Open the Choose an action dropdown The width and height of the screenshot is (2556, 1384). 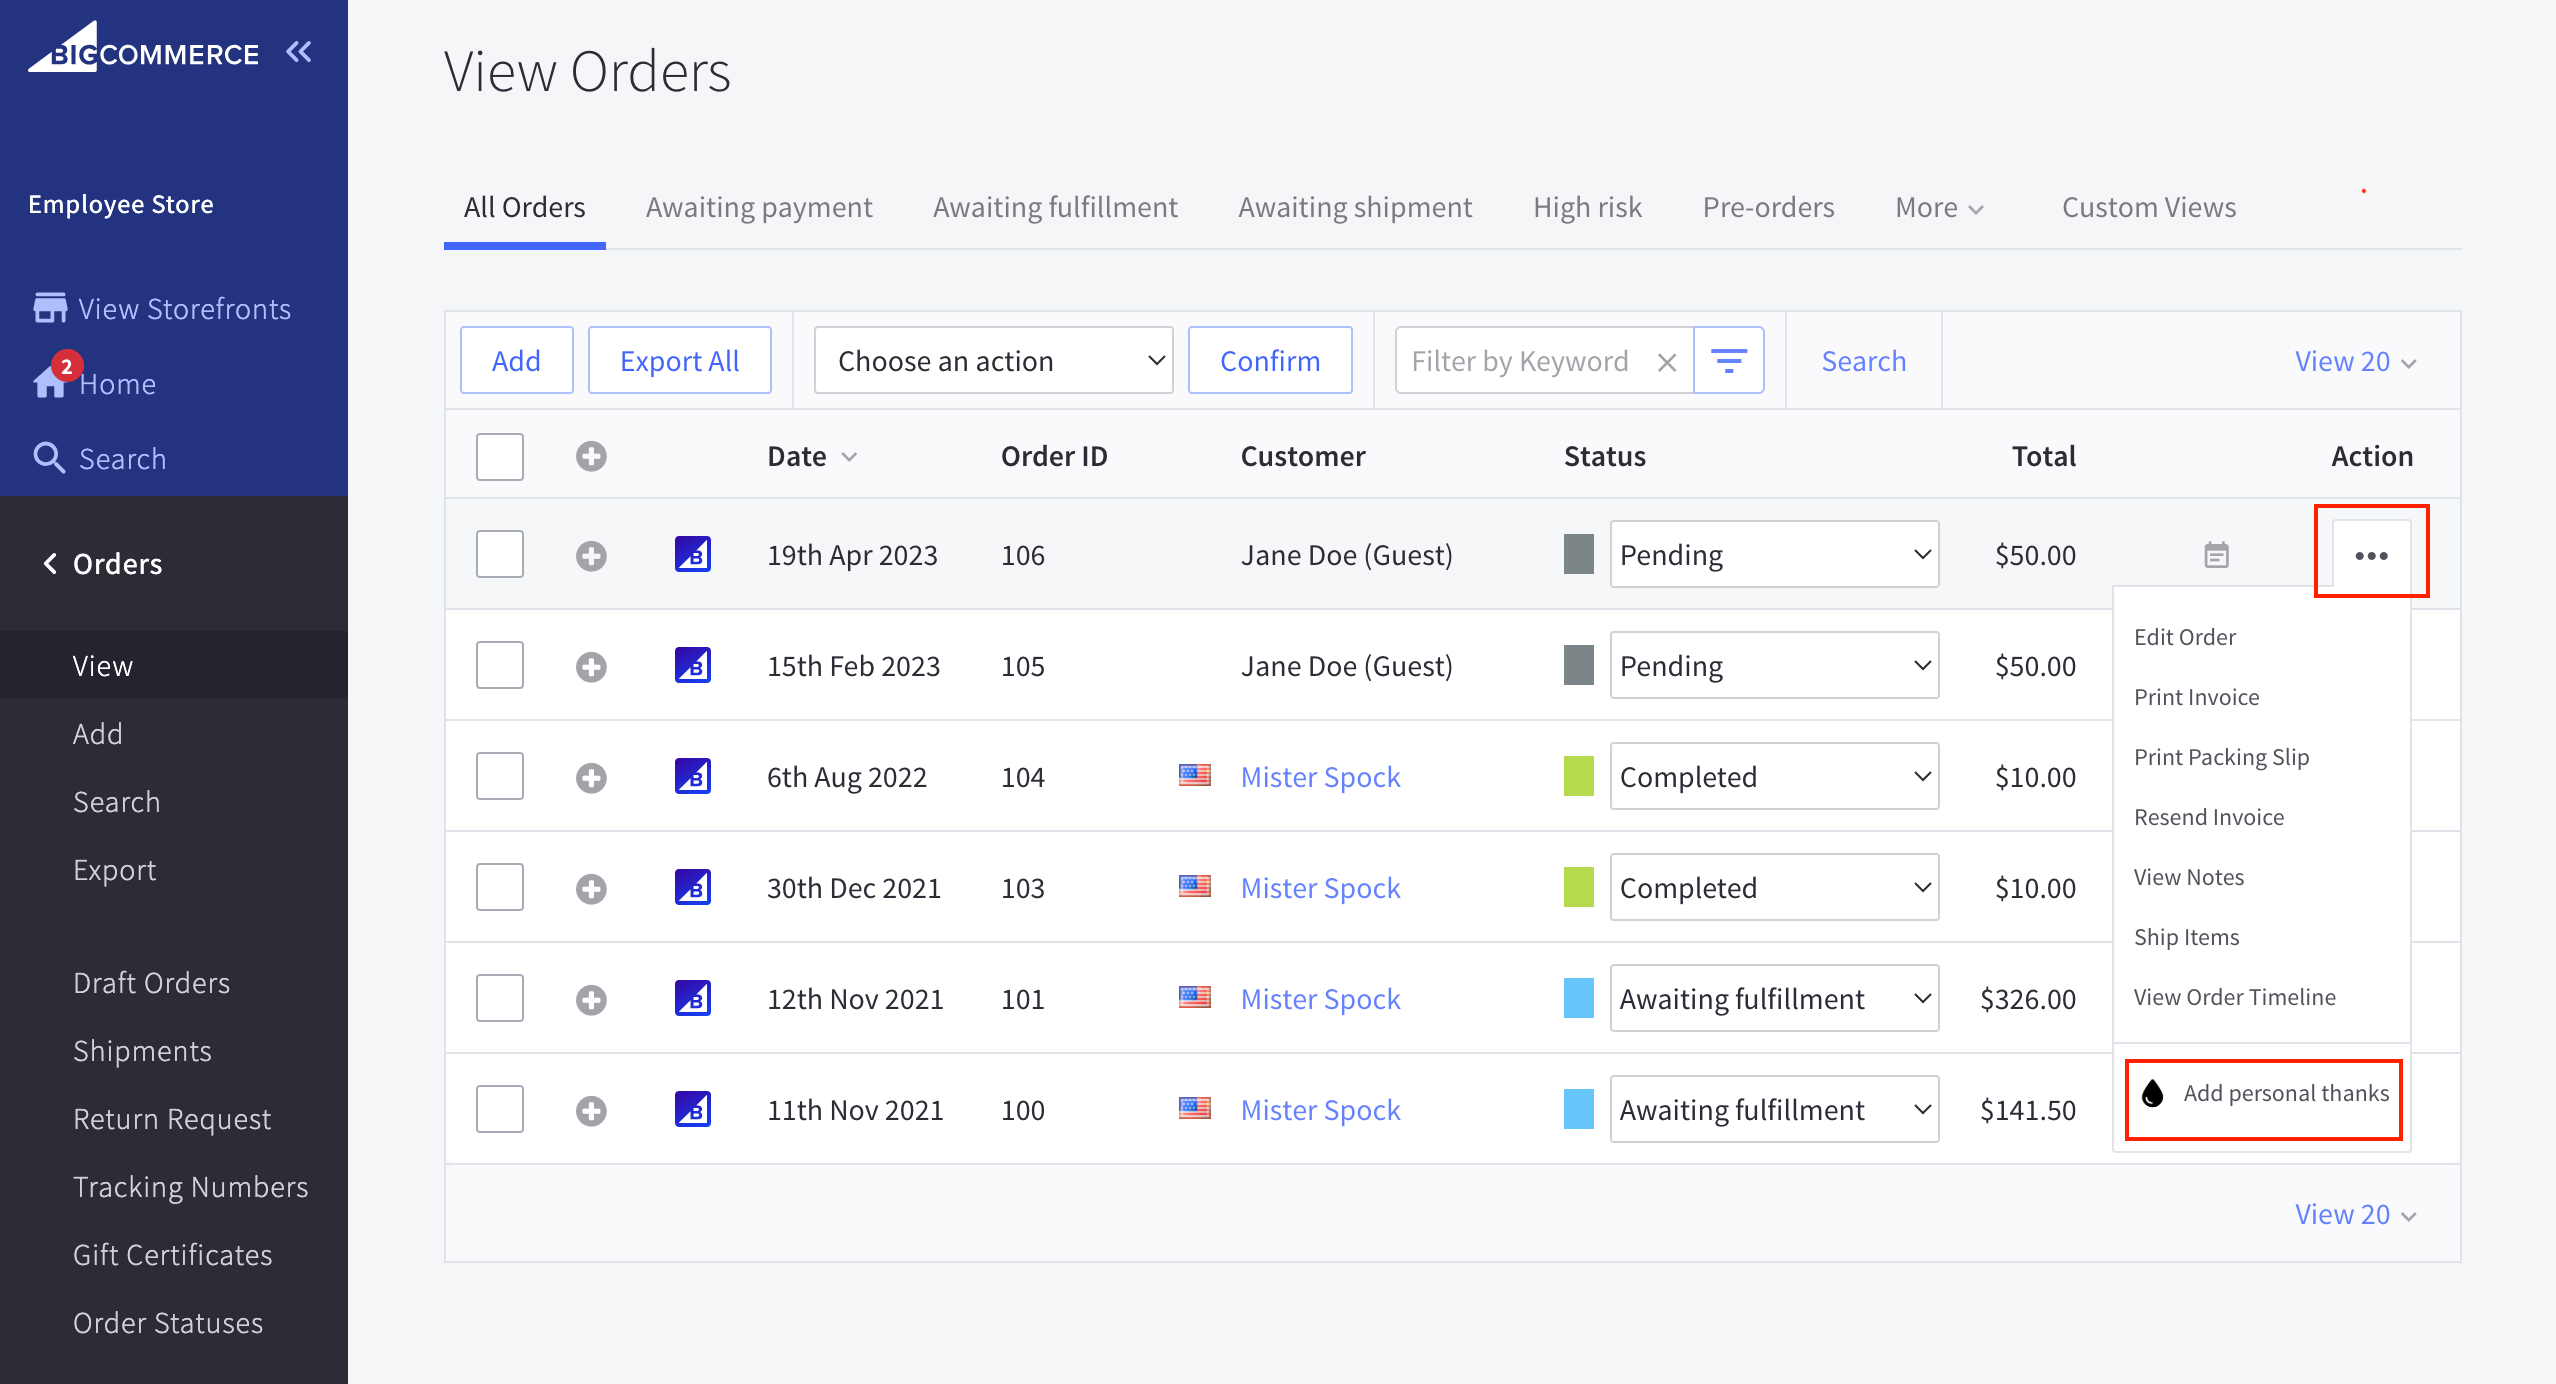pyautogui.click(x=993, y=360)
